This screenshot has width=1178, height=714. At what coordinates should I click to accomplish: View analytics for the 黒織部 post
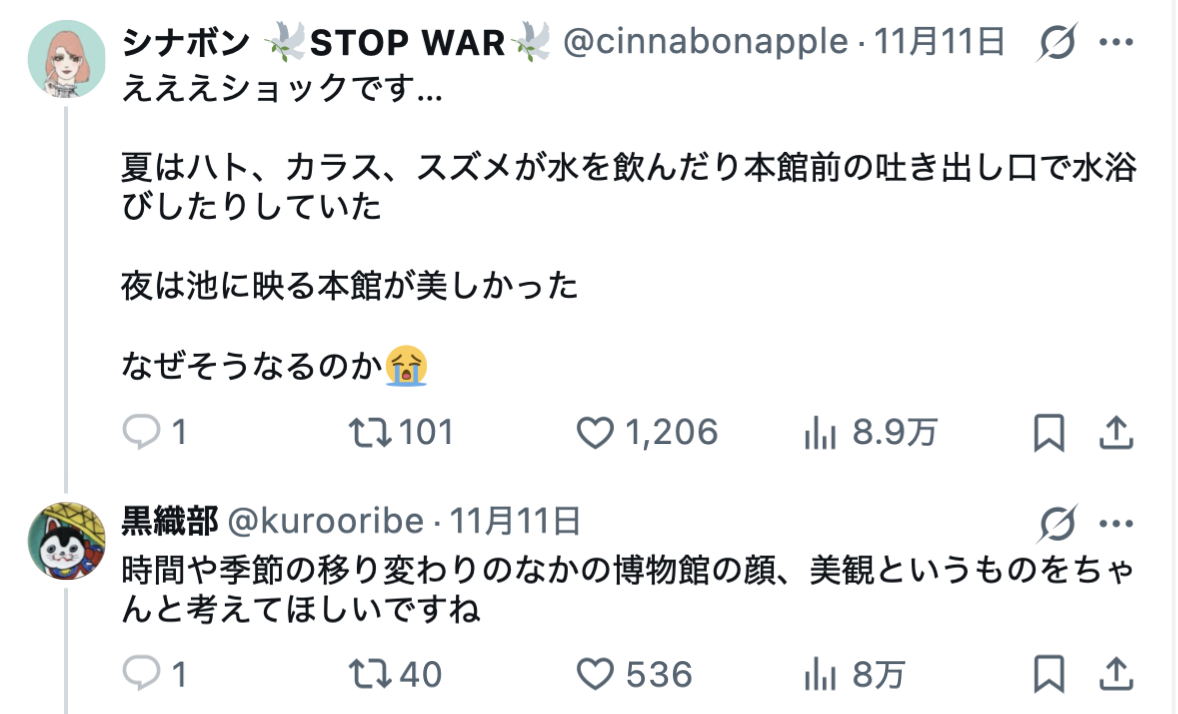coord(820,674)
